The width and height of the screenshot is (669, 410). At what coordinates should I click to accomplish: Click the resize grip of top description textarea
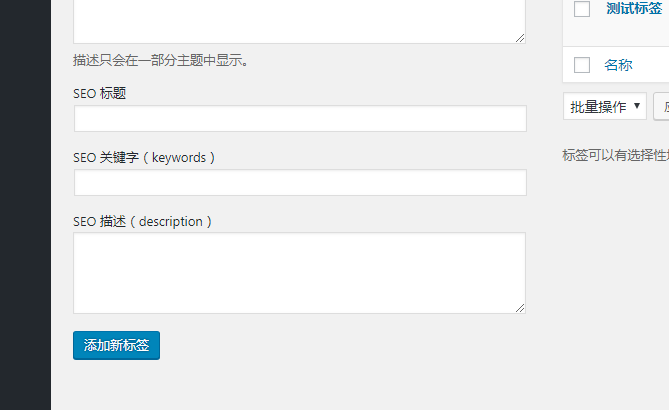[520, 38]
